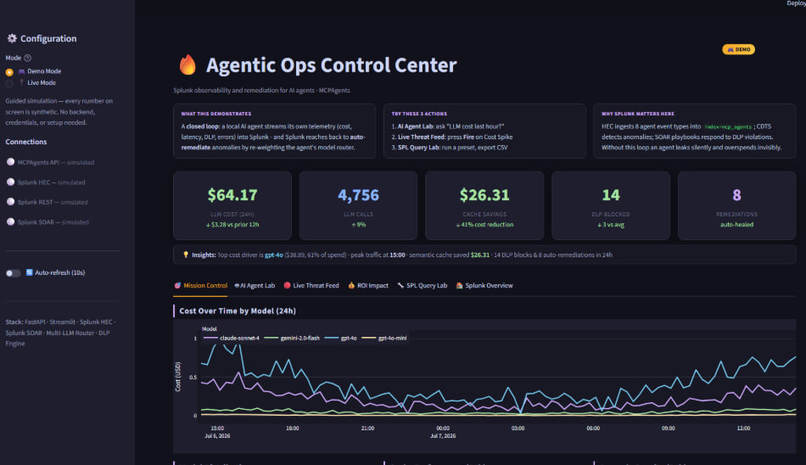Viewport: 806px width, 465px height.
Task: Click the 'Model' legend title
Action: click(x=209, y=329)
